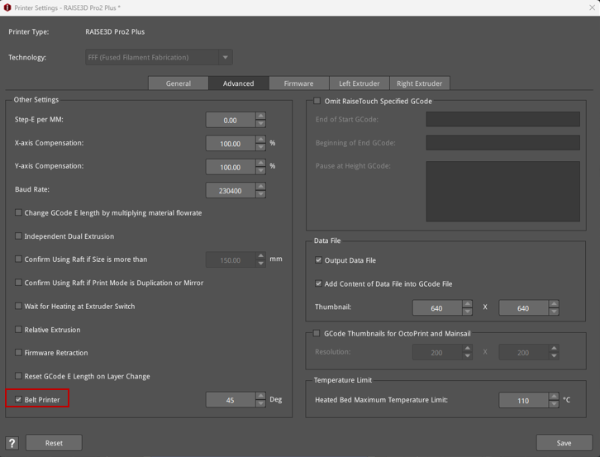Disable the Belt Printer checkbox
The height and width of the screenshot is (457, 600).
(x=19, y=398)
